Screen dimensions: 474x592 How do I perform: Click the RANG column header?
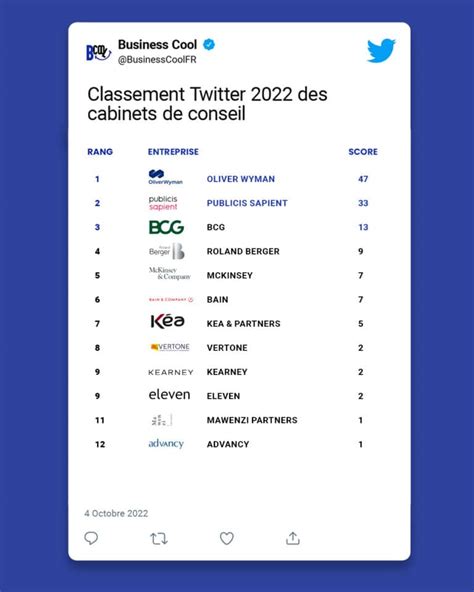point(100,152)
